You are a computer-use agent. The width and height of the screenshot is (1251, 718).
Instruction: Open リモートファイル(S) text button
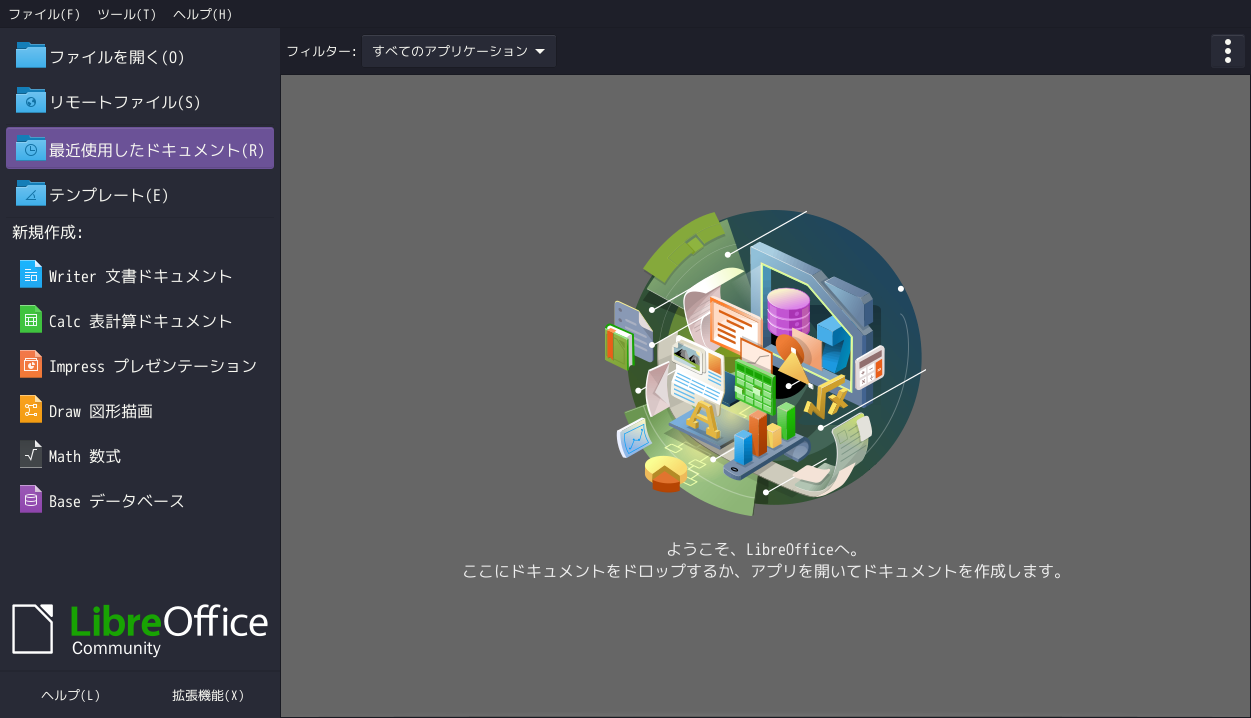click(x=125, y=102)
